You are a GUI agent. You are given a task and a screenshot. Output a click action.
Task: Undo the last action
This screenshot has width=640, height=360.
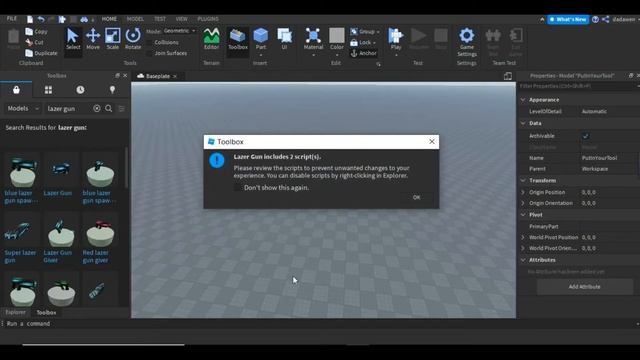[x=41, y=19]
